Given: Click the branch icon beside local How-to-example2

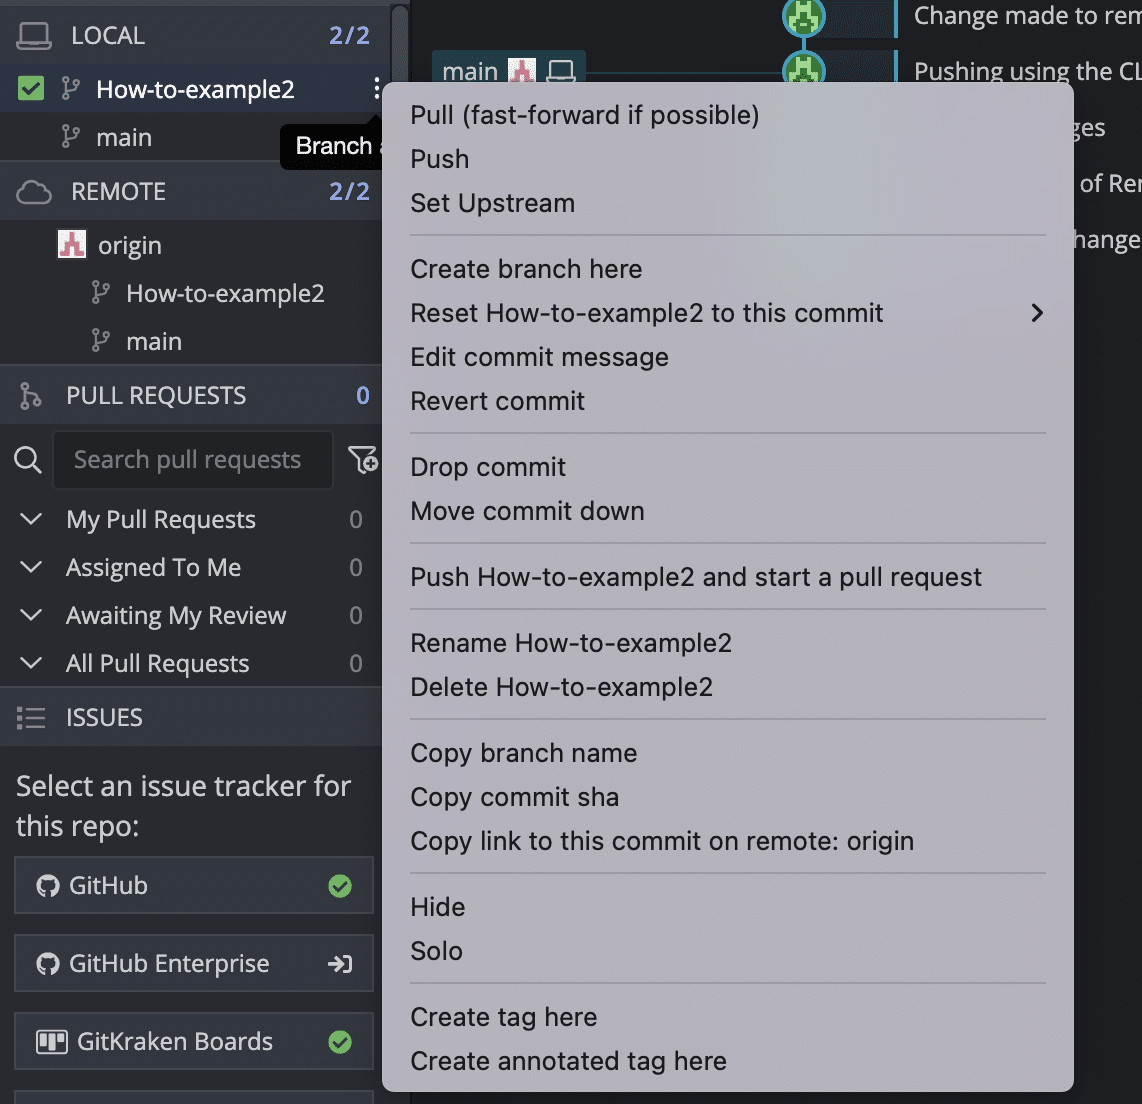Looking at the screenshot, I should click(x=70, y=89).
